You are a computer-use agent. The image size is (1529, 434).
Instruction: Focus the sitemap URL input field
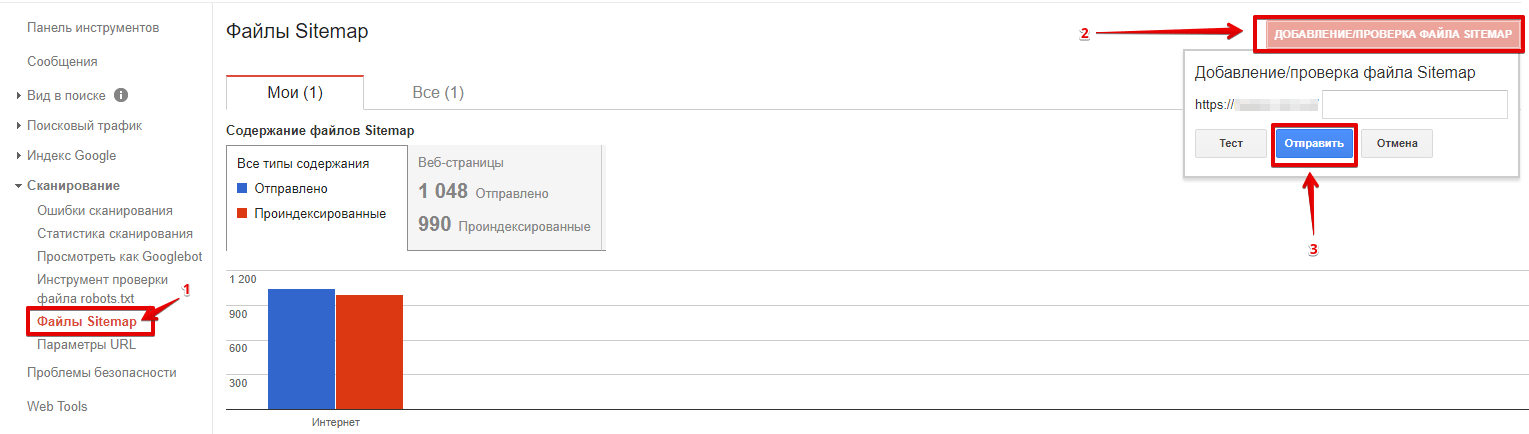[1414, 105]
